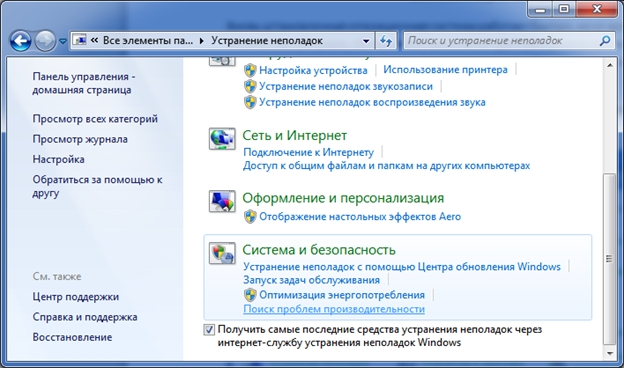Viewport: 624px width, 368px height.
Task: Open the 'Система и безопасность' heading
Action: tap(319, 250)
